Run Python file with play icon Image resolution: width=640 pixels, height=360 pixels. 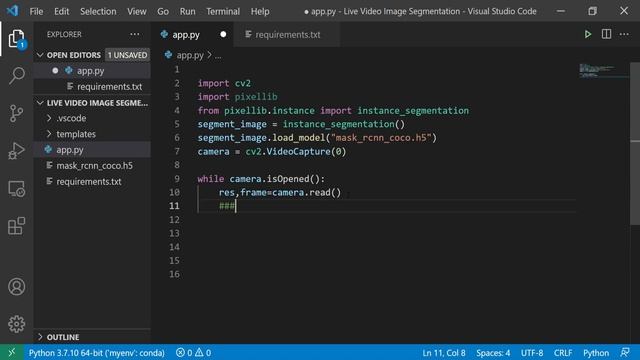[588, 34]
